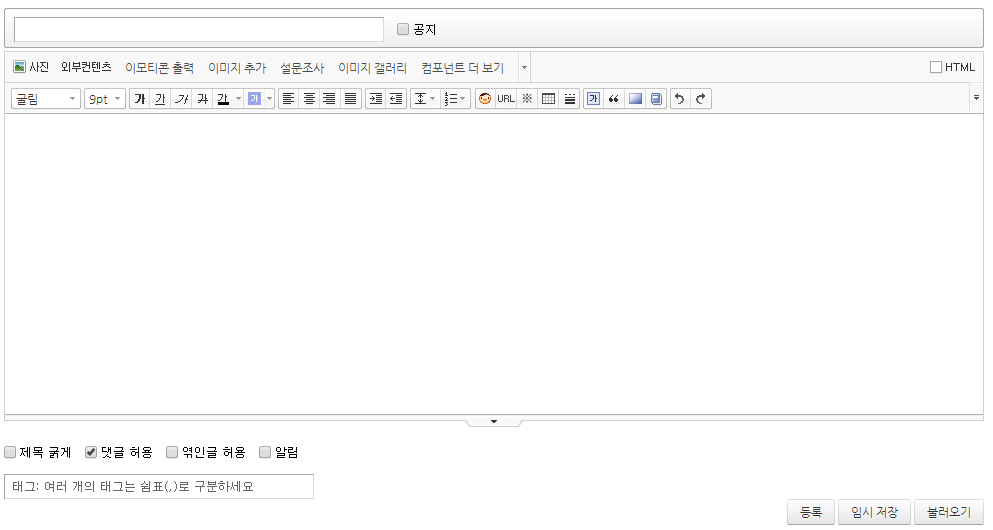
Task: Insert a URL link
Action: pyautogui.click(x=506, y=99)
